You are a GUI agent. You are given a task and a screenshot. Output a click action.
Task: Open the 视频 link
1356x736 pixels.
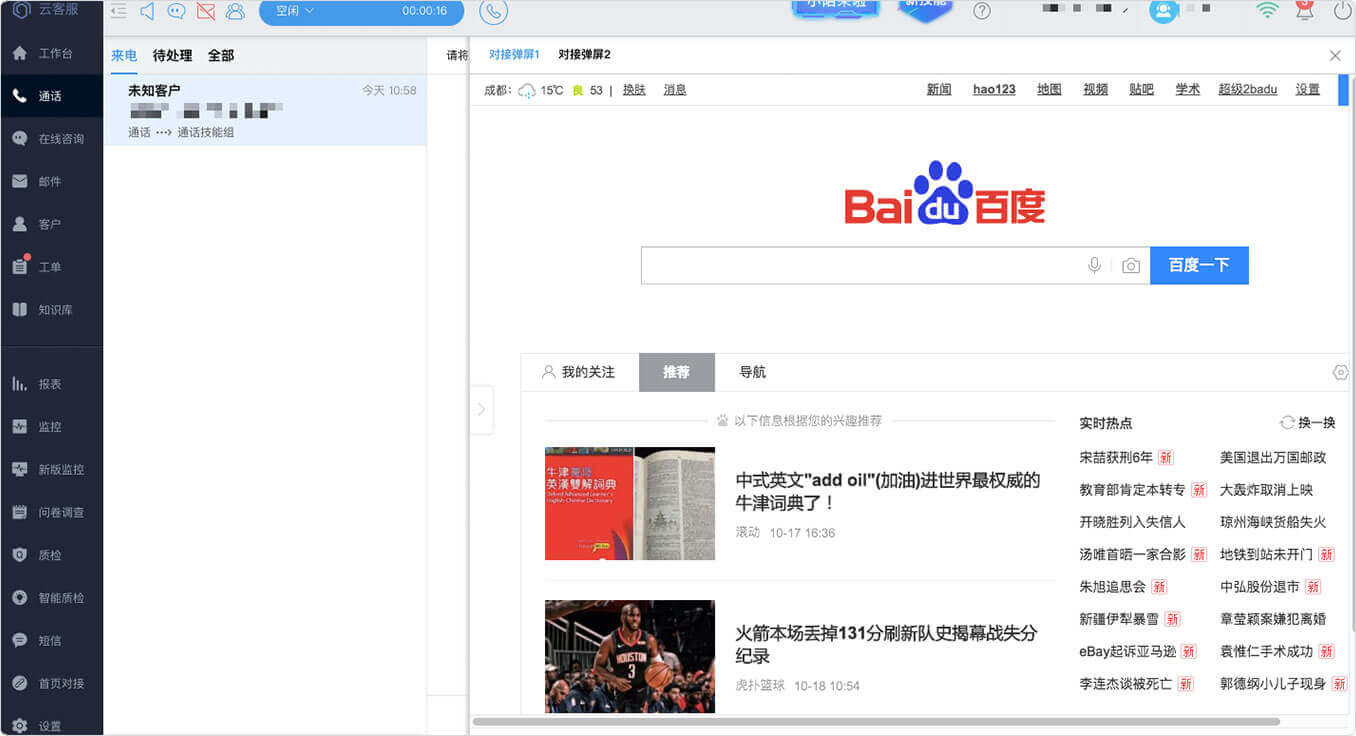click(1096, 90)
